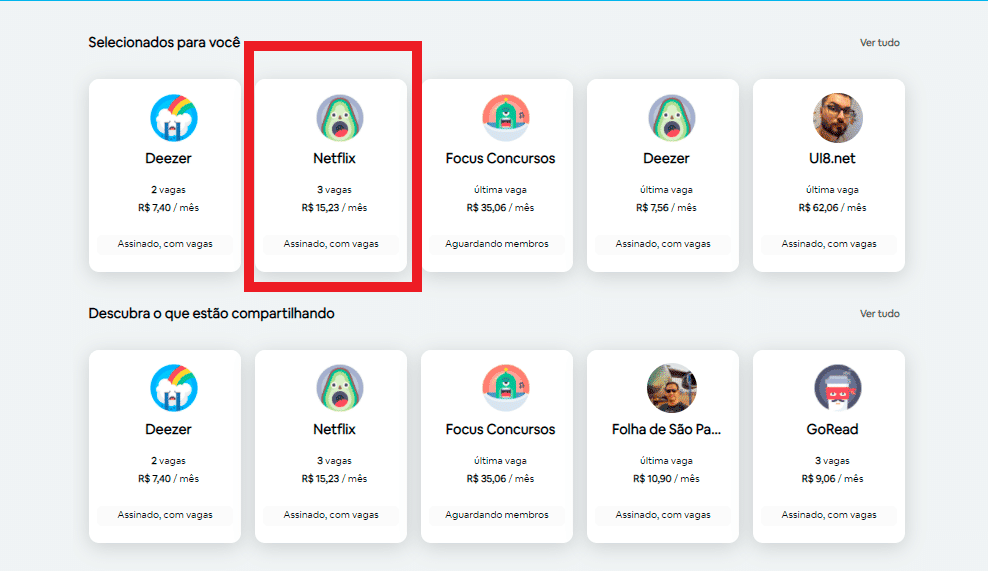This screenshot has height=571, width=988.
Task: Open Ver tudo beside Selecionados para você
Action: (x=880, y=42)
